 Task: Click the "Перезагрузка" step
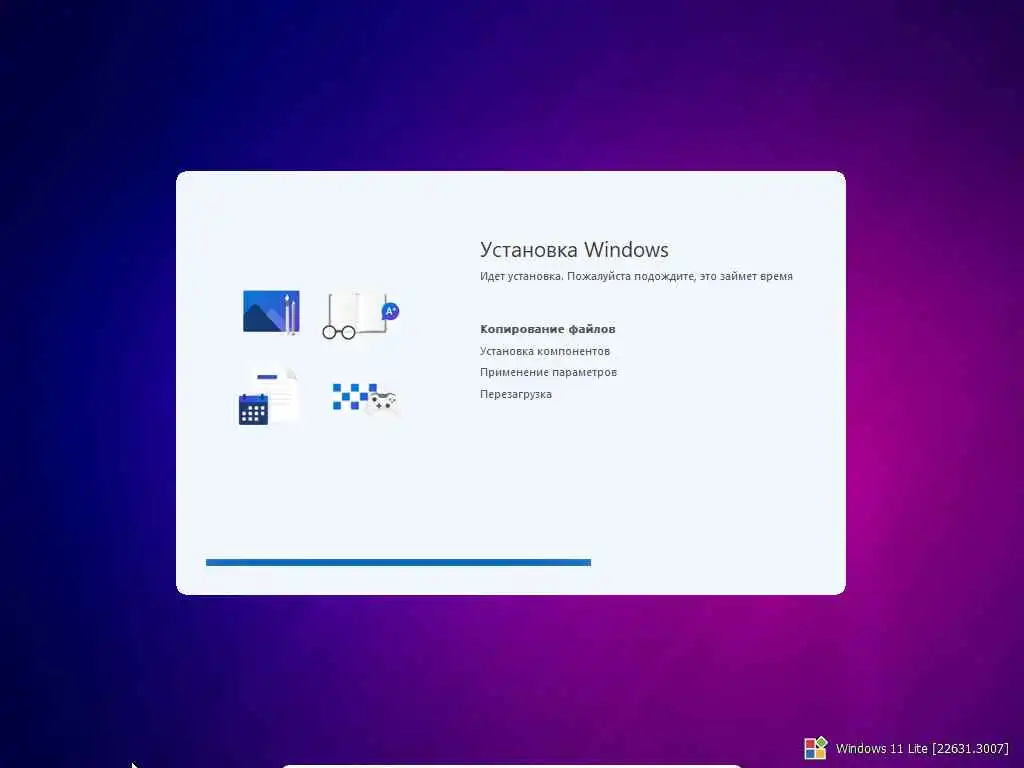[x=515, y=394]
